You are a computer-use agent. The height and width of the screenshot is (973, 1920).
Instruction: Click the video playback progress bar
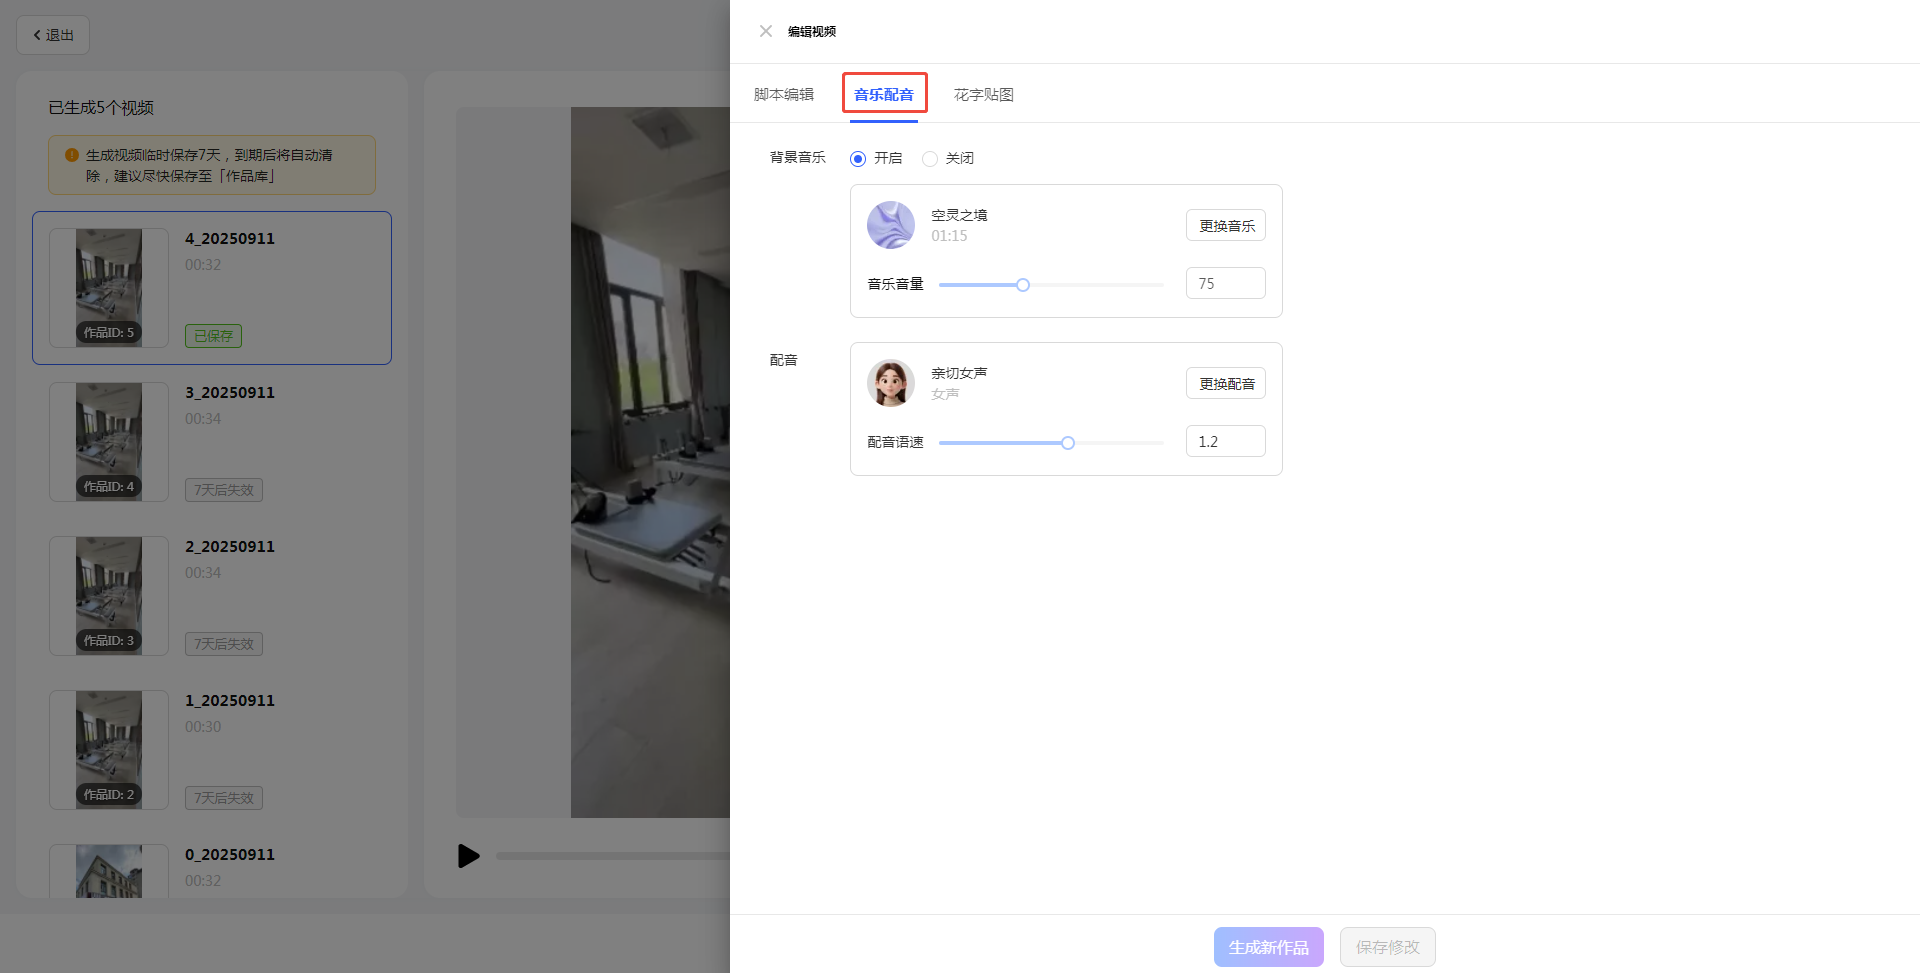tap(613, 856)
